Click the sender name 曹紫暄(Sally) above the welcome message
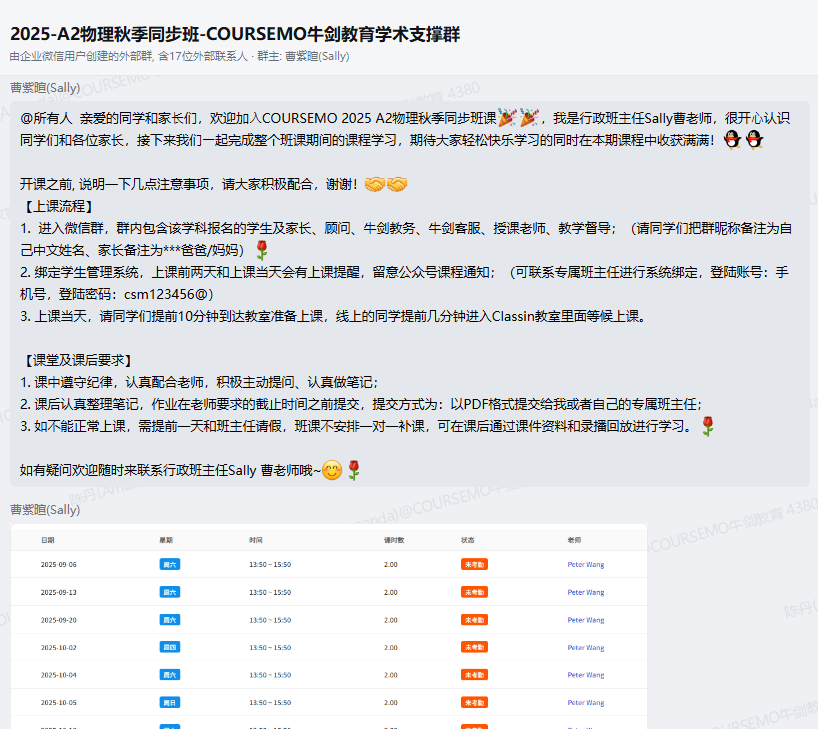Viewport: 818px width, 729px height. [x=45, y=88]
